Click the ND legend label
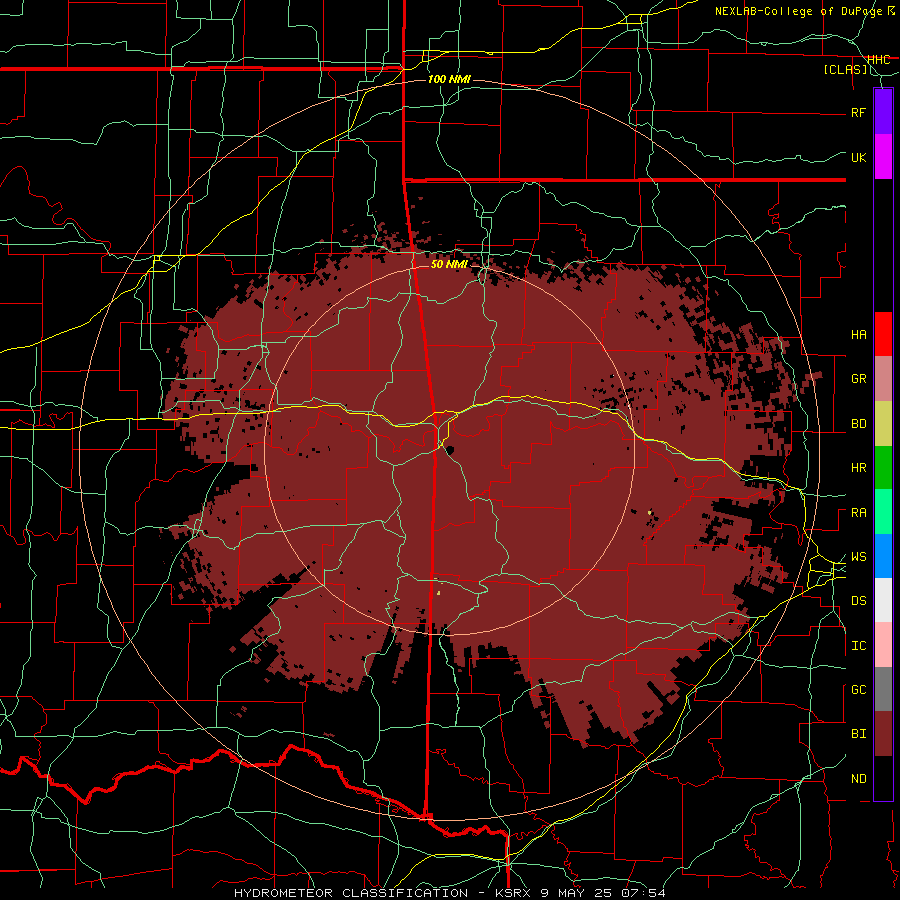The width and height of the screenshot is (900, 900). pos(858,779)
